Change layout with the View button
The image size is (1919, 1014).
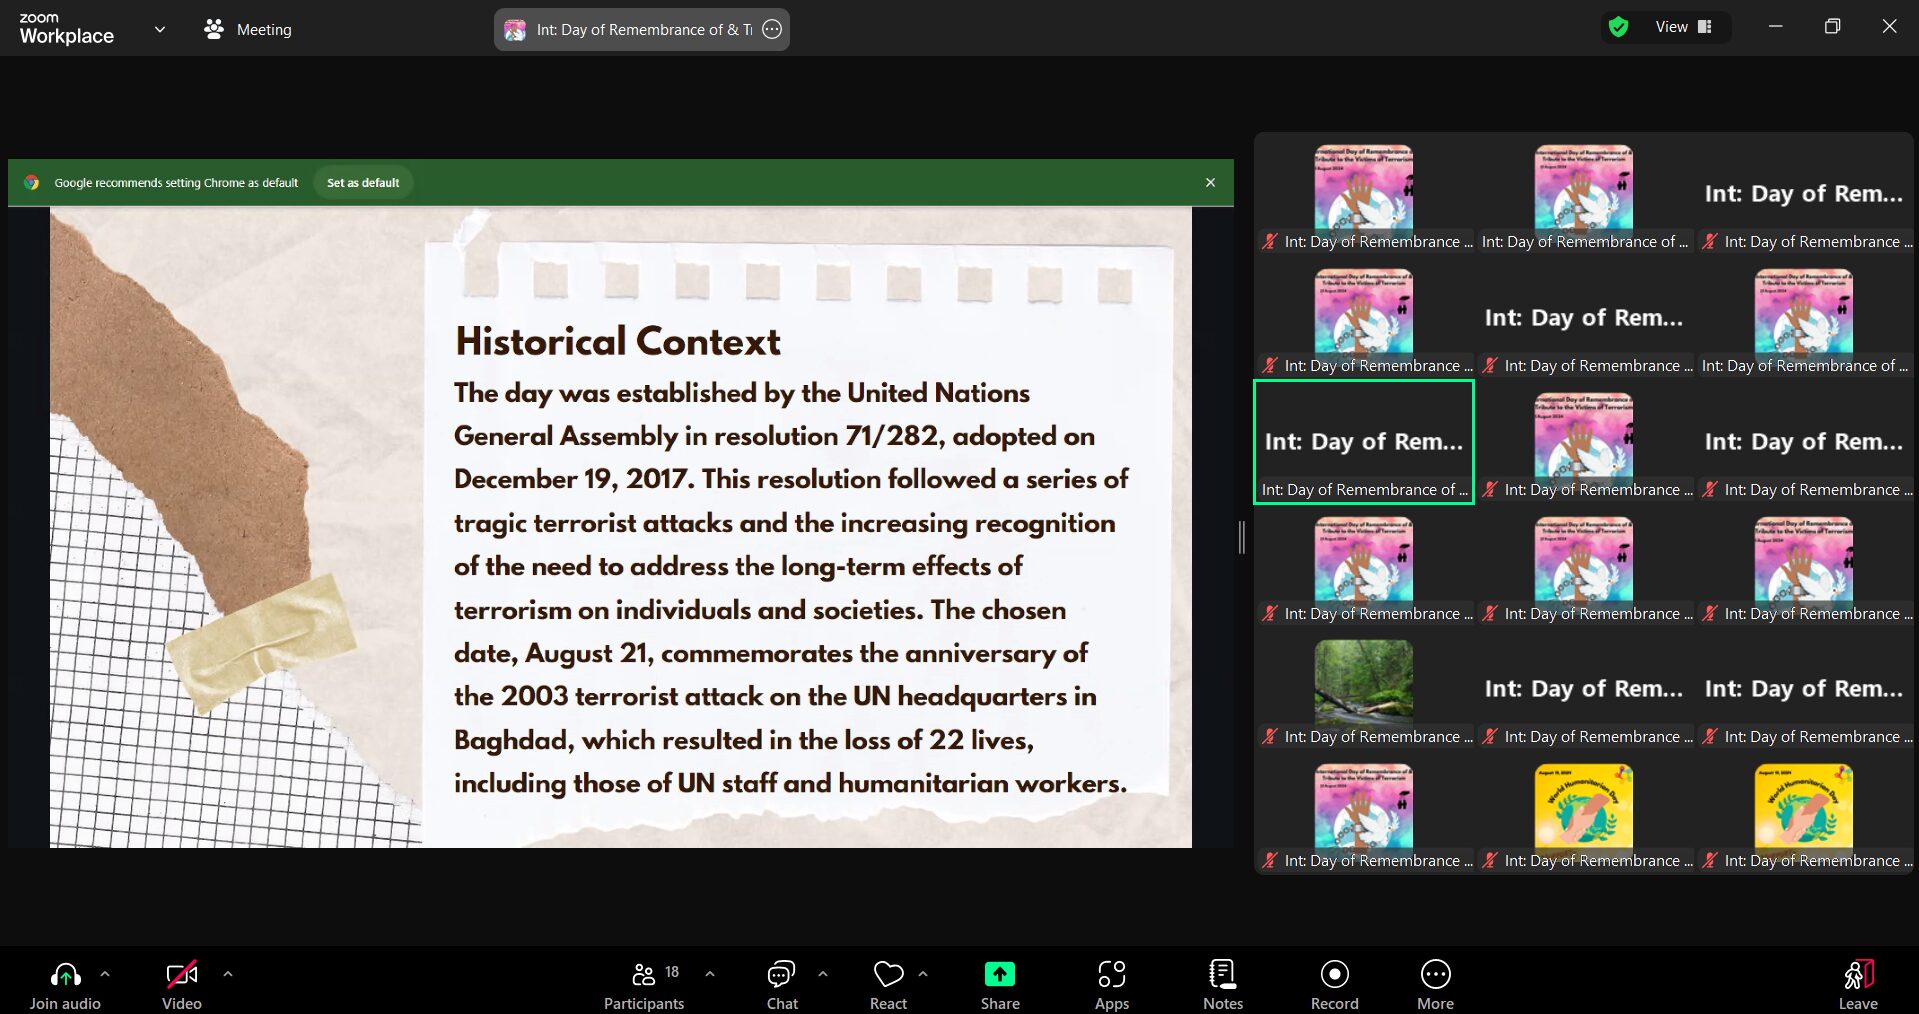pos(1683,27)
